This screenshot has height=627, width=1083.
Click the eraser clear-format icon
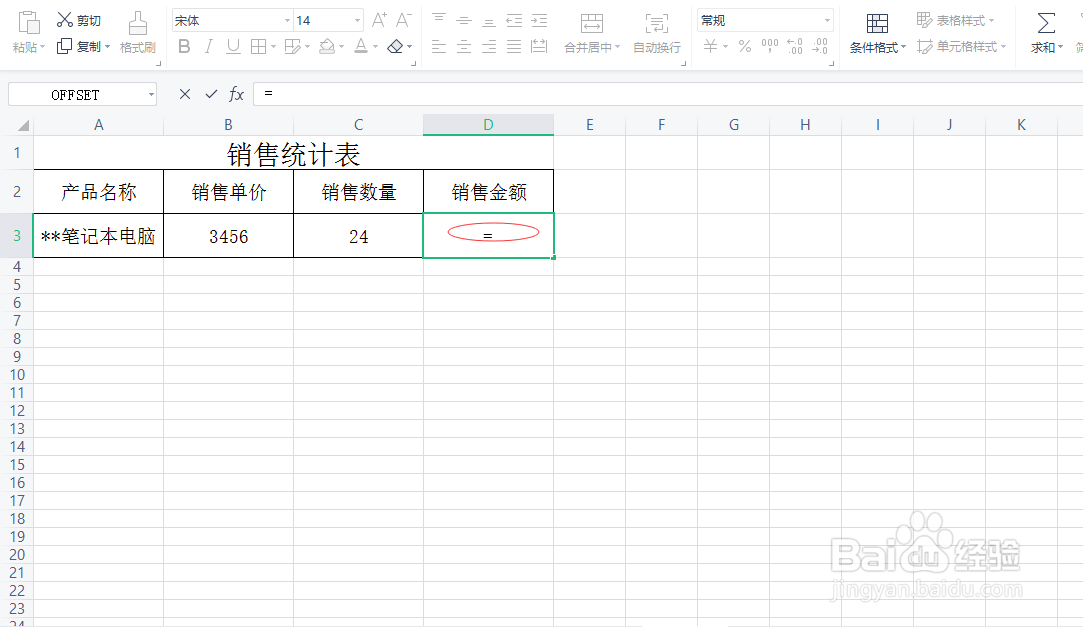click(x=395, y=46)
